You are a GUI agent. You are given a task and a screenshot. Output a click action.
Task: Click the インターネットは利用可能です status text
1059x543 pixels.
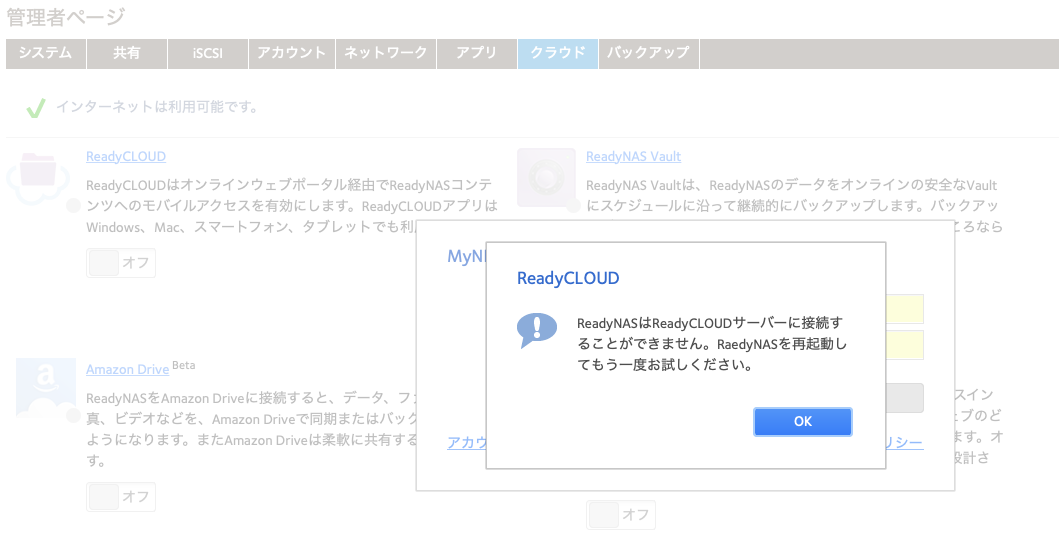click(157, 107)
